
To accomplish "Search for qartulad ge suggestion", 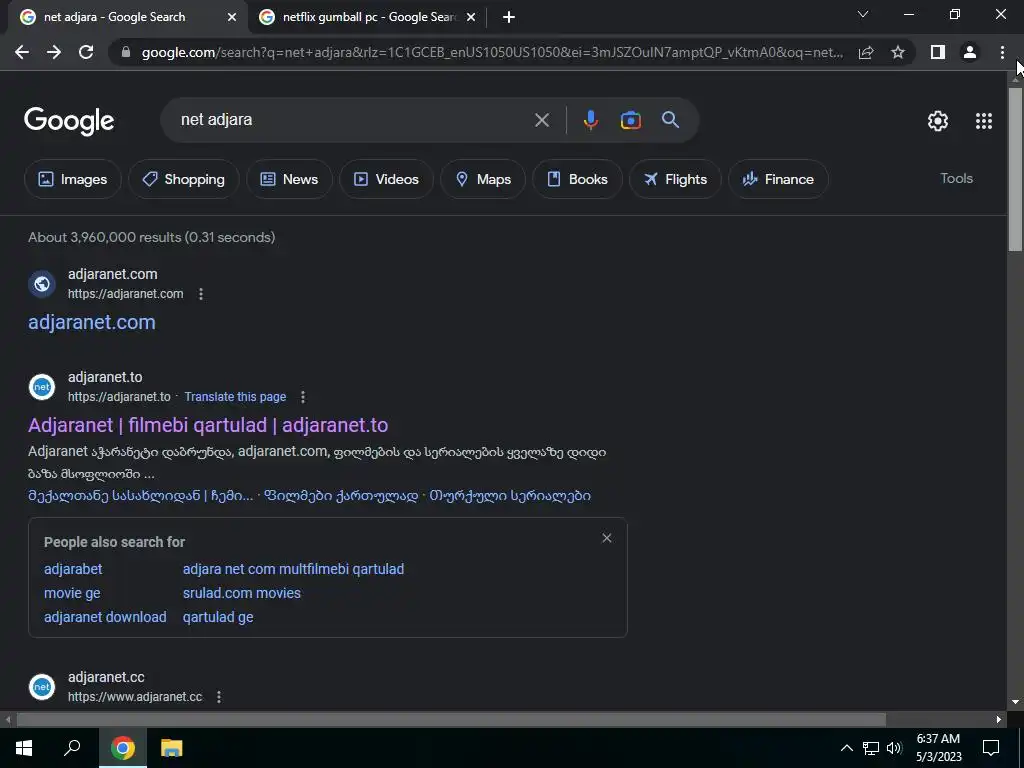I will [x=218, y=617].
